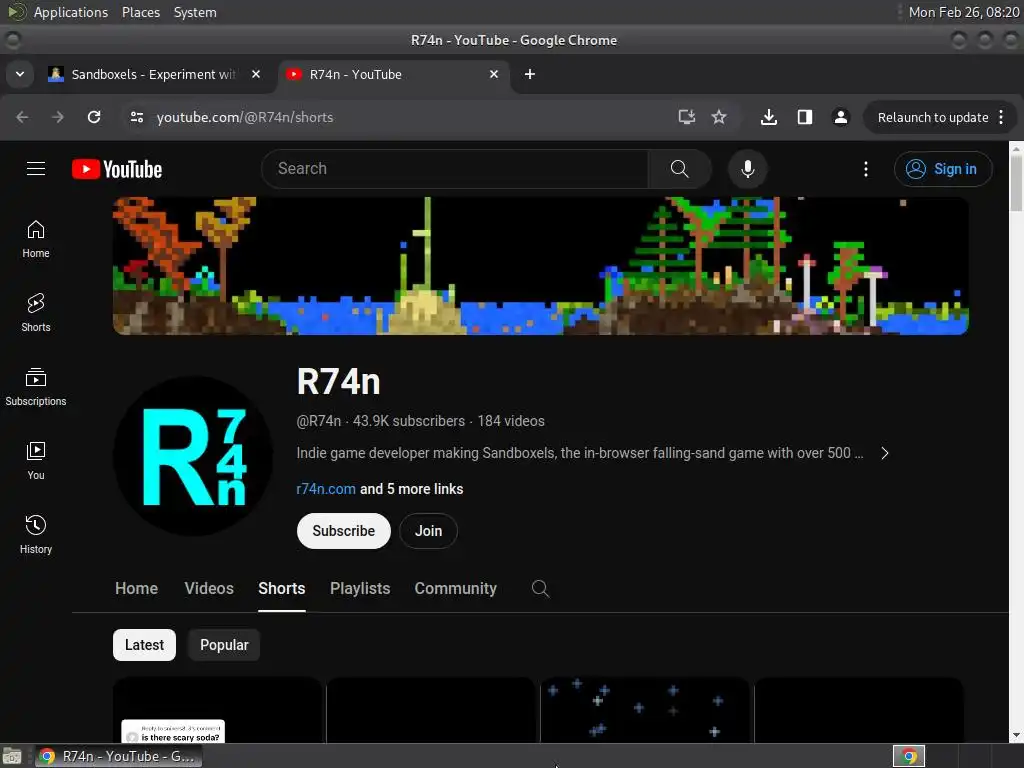
Task: View site information icon in the address bar
Action: point(136,117)
